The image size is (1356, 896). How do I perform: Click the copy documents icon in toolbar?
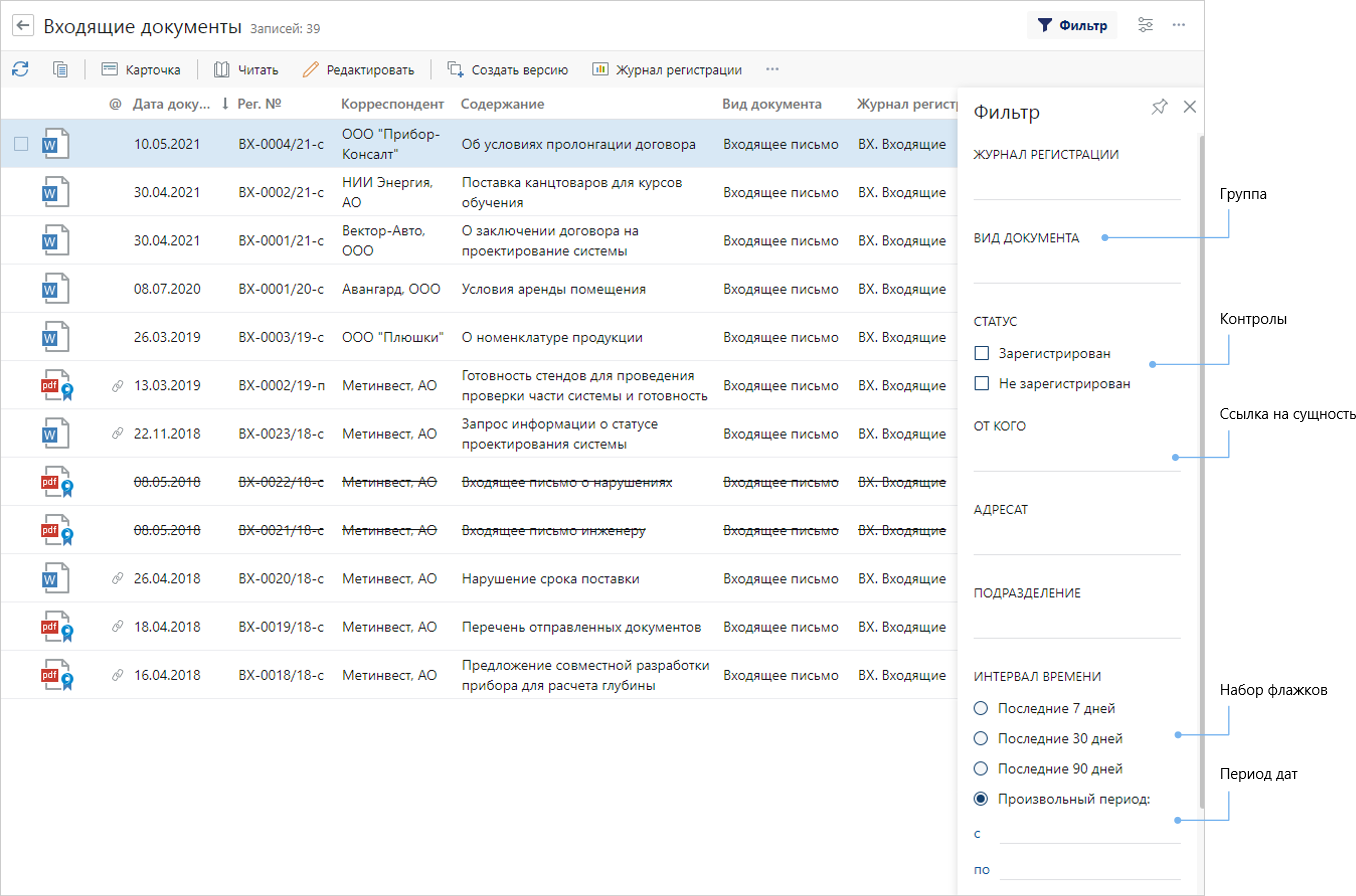point(61,69)
